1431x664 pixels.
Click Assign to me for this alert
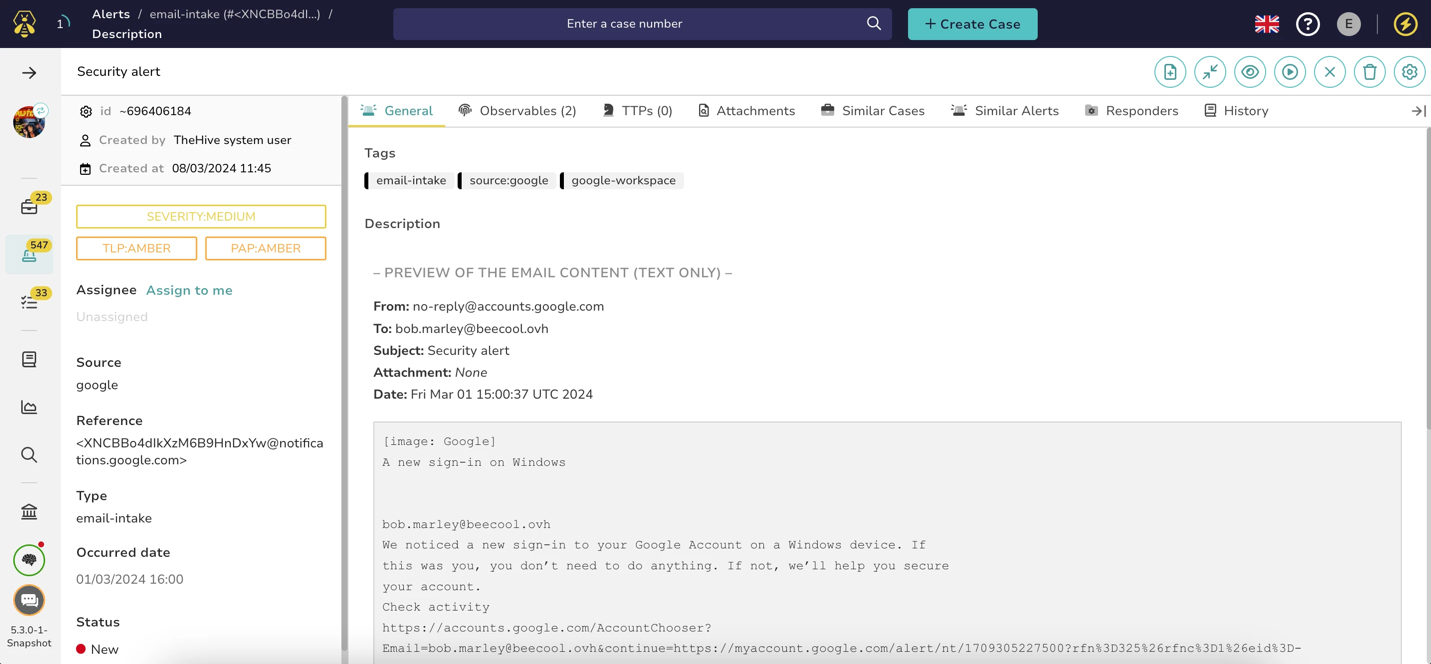click(189, 290)
